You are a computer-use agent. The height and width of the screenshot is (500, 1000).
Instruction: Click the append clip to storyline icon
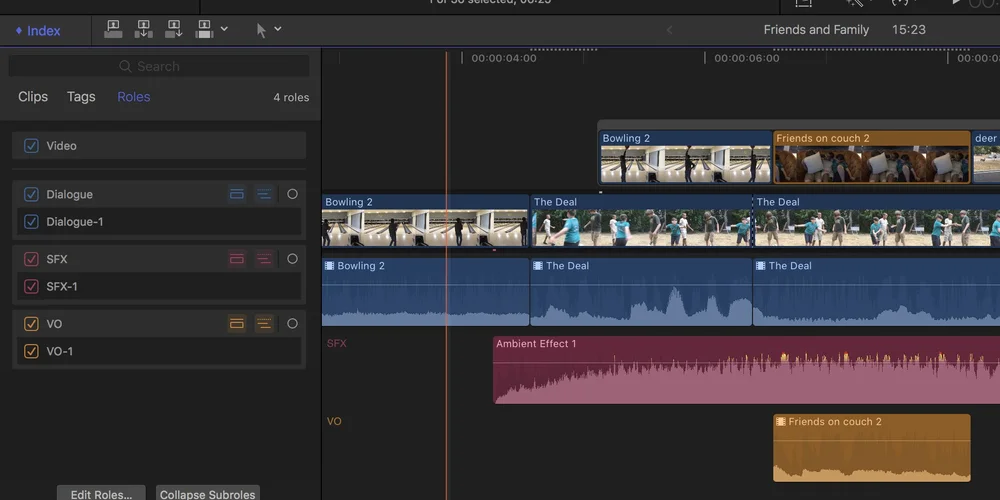click(174, 29)
